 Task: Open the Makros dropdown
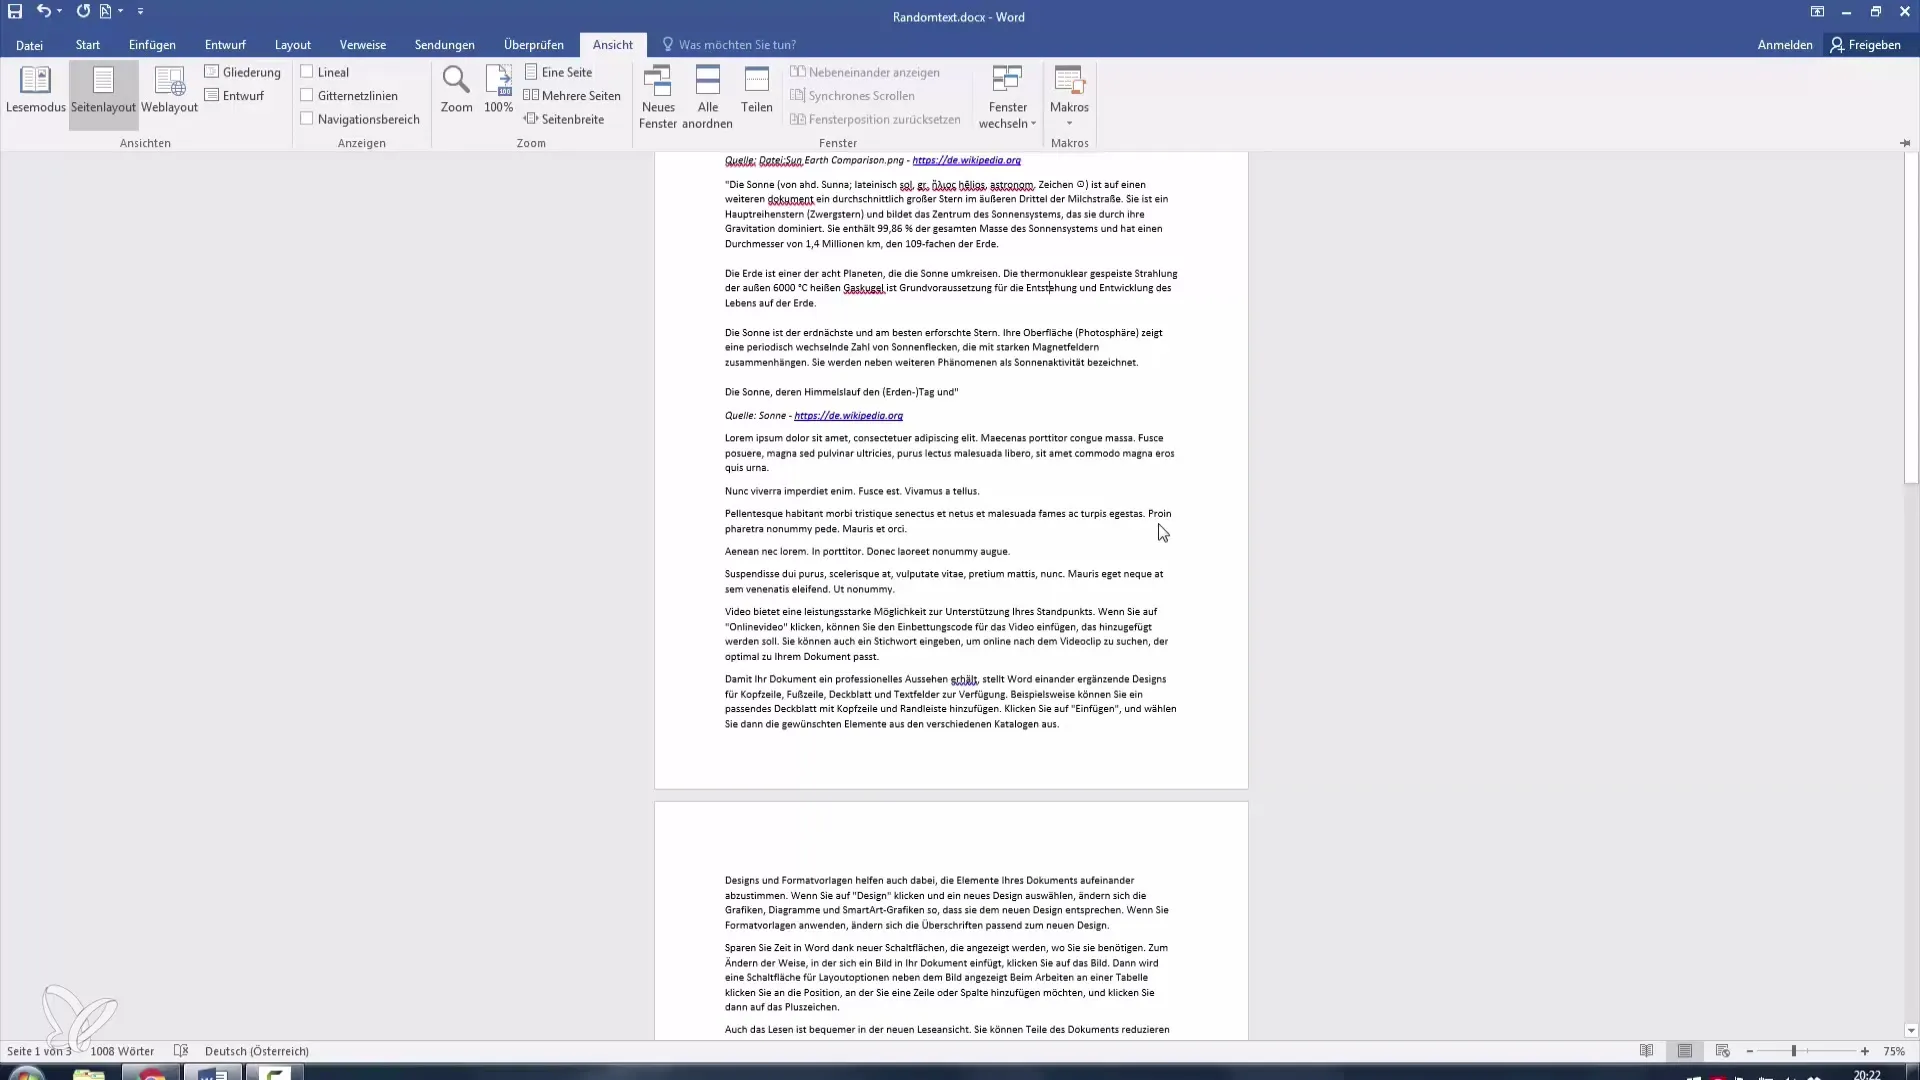pos(1069,97)
